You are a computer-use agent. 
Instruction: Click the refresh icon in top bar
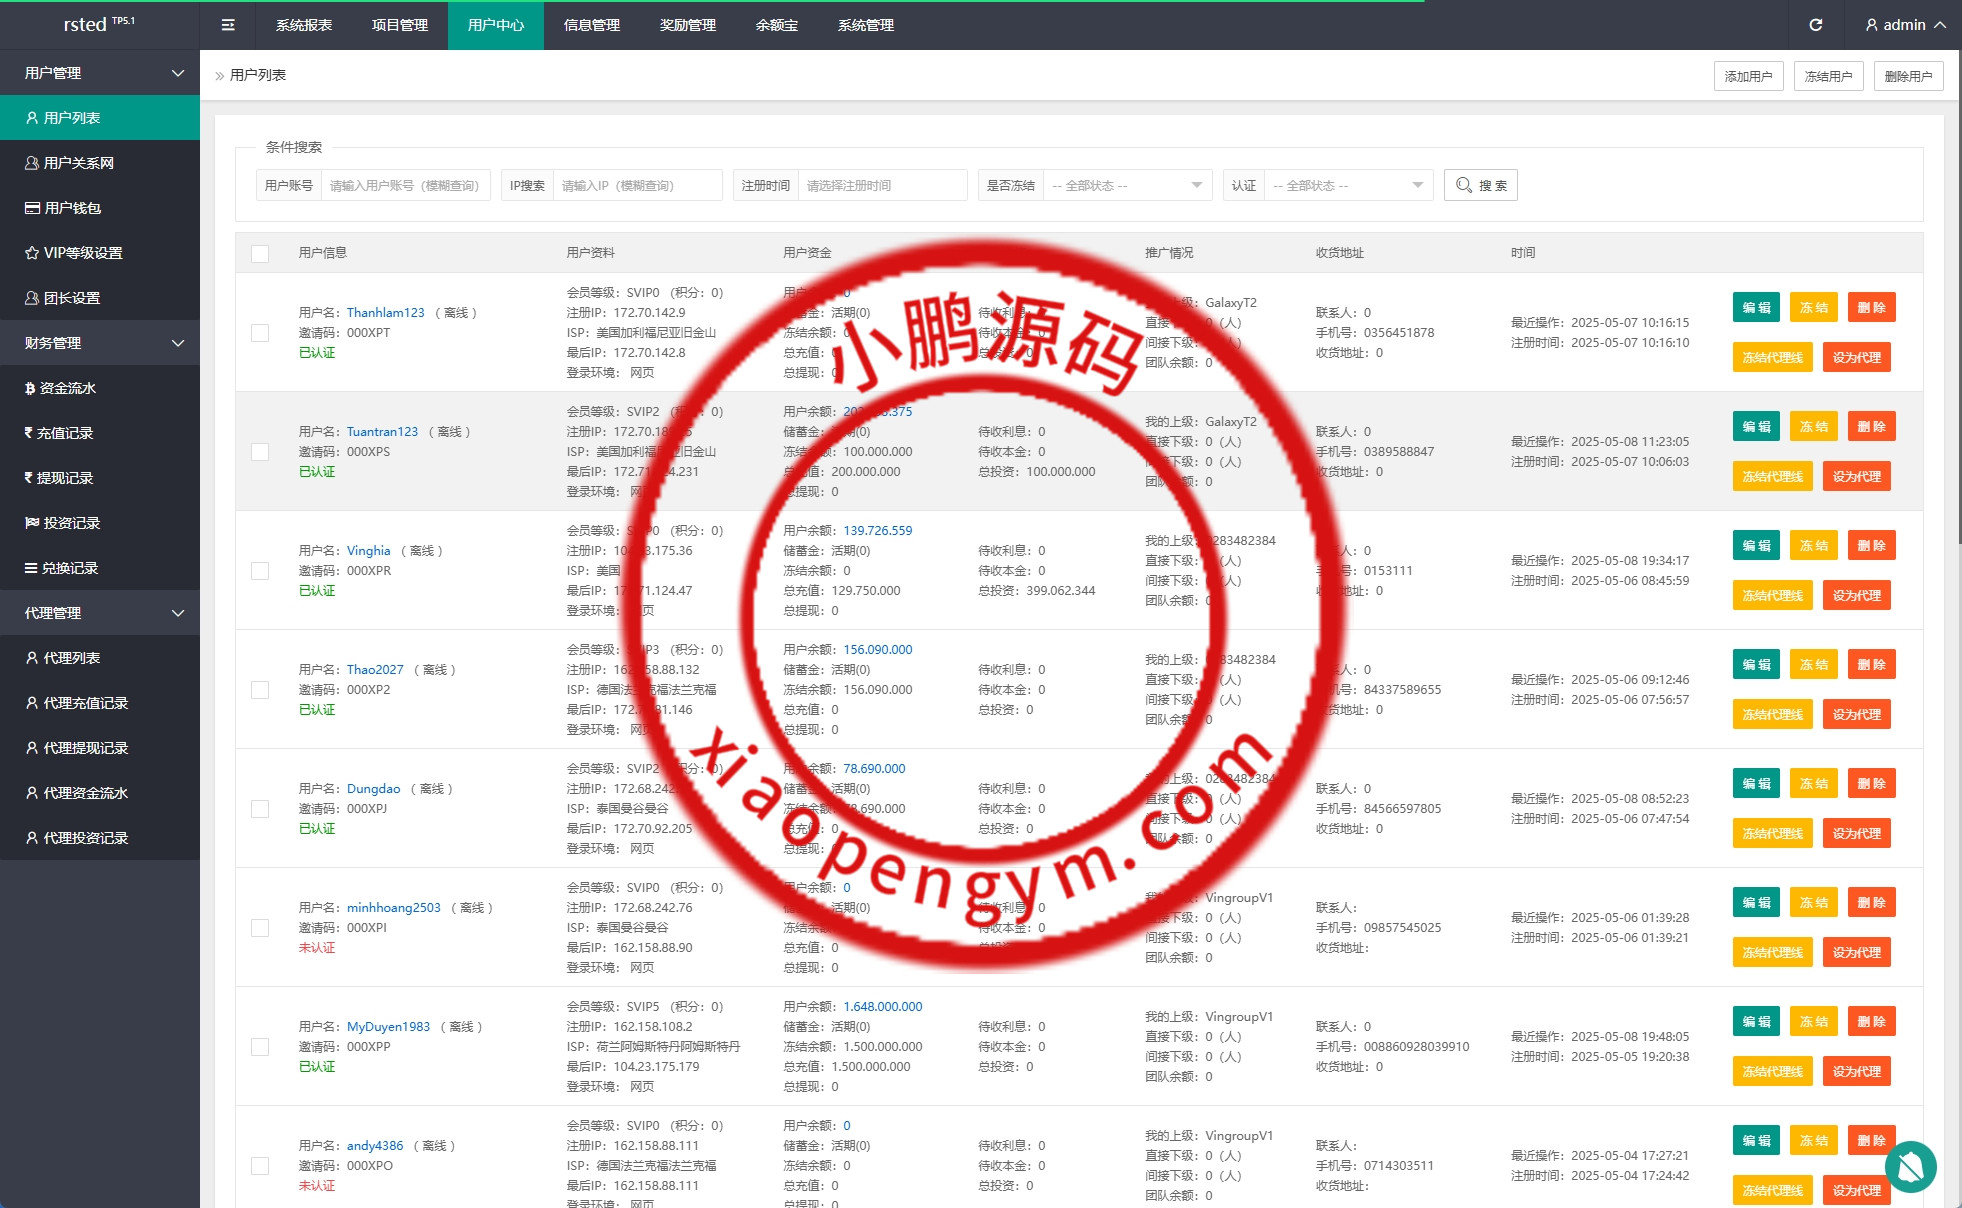1816,25
